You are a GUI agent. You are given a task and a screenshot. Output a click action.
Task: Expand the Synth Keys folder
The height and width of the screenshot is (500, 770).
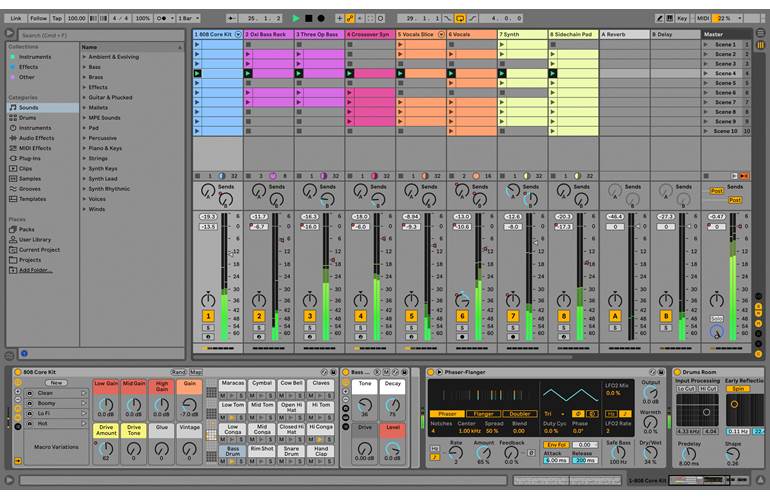84,168
